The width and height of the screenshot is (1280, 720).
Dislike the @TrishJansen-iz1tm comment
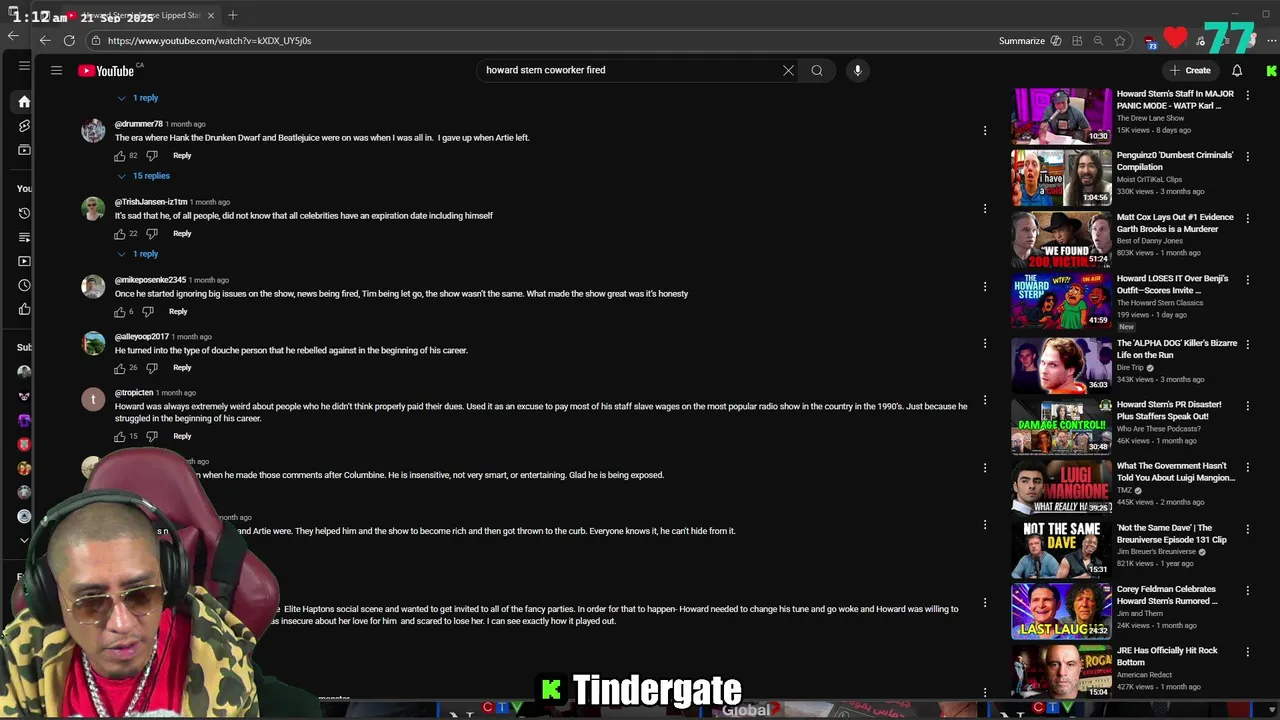coord(152,234)
